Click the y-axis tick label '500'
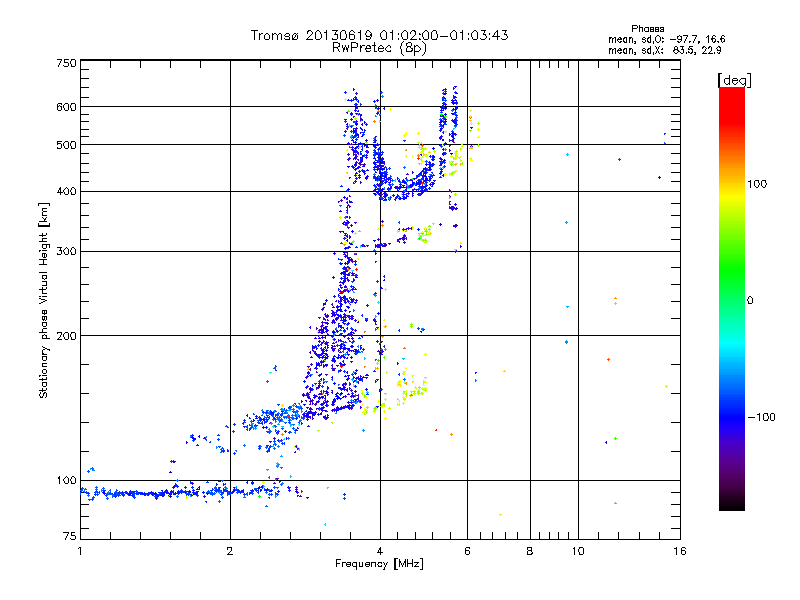 pos(66,145)
